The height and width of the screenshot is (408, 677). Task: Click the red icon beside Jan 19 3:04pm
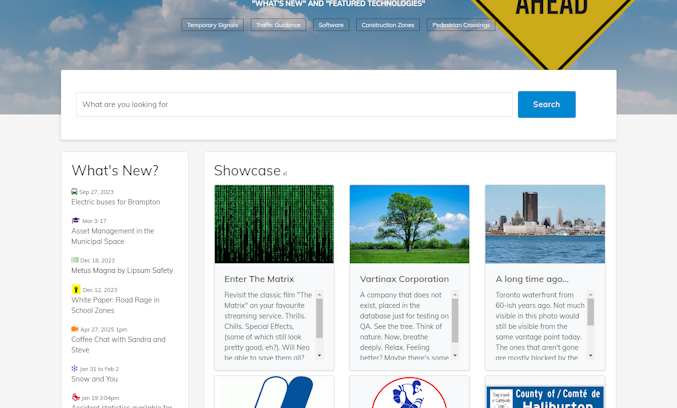[76, 397]
